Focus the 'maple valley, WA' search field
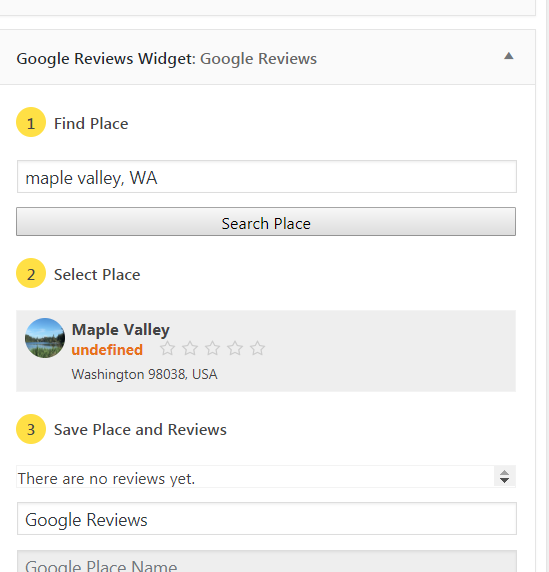The height and width of the screenshot is (572, 549). (x=267, y=177)
